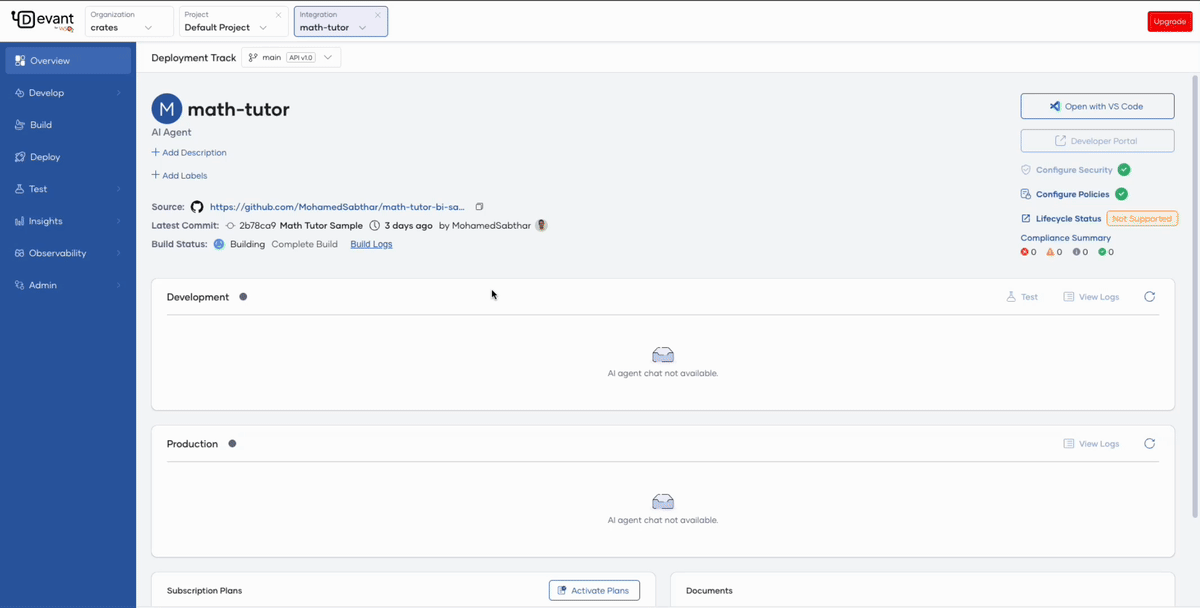Click the Overview sidebar icon

[x=20, y=61]
